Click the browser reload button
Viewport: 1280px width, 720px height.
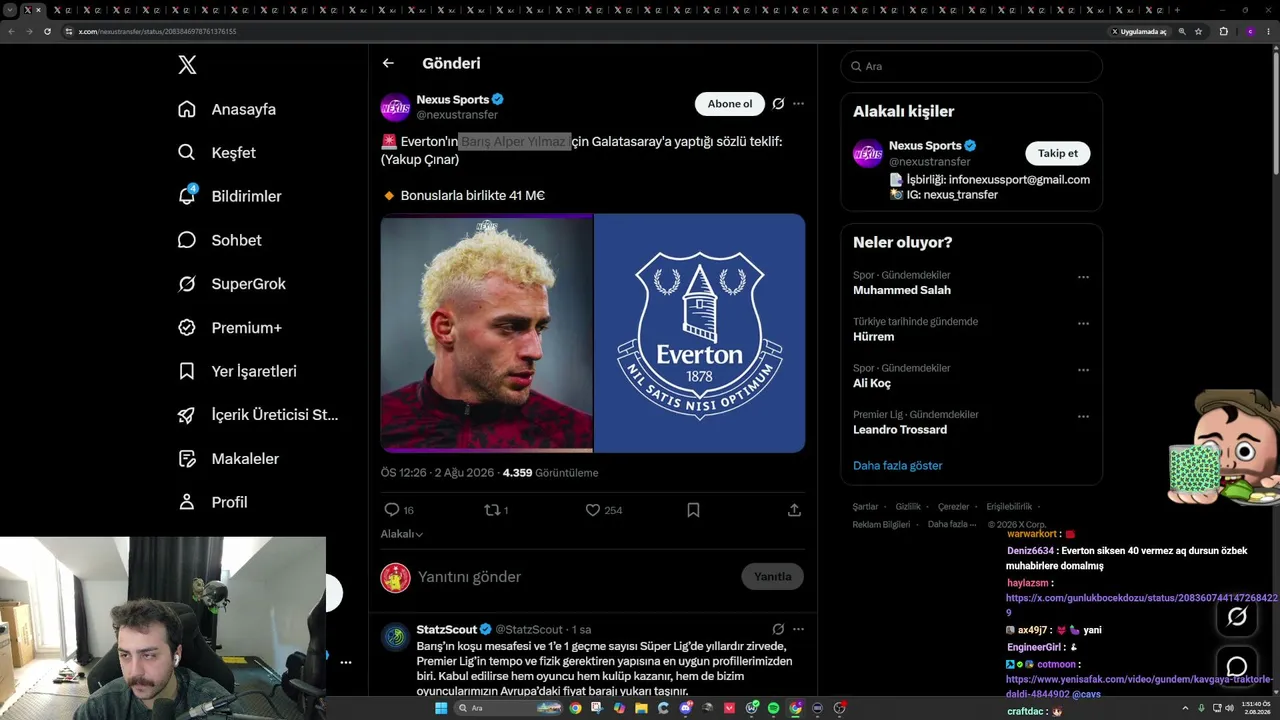[47, 31]
